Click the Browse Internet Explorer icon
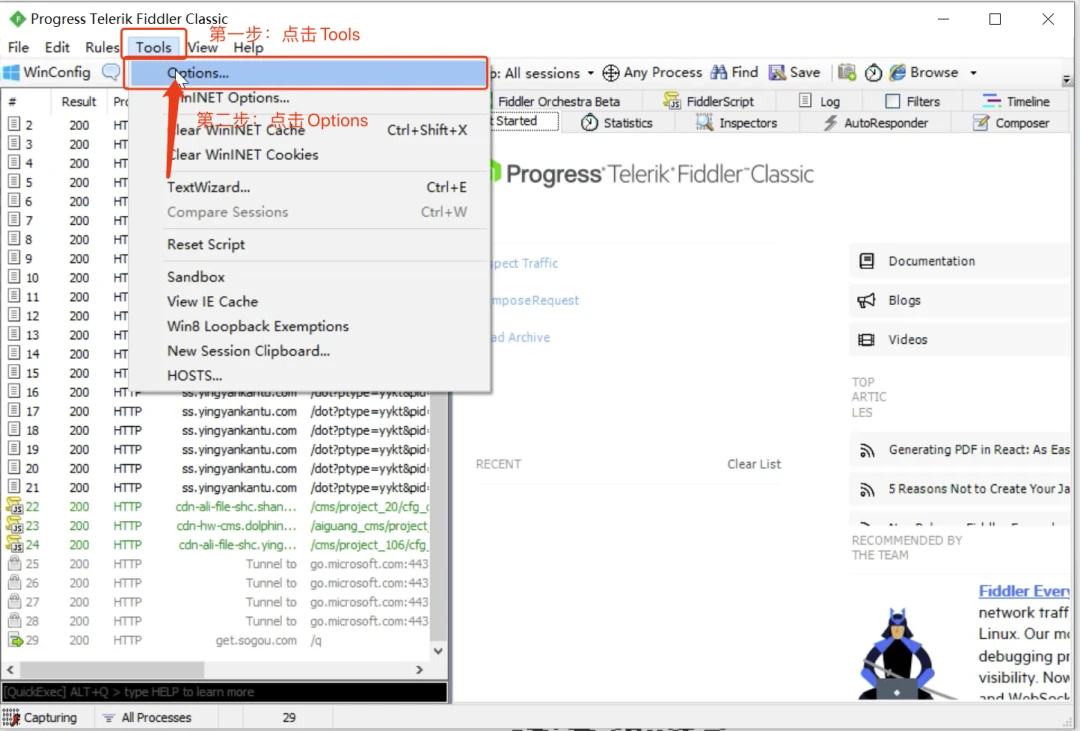This screenshot has height=731, width=1080. [x=897, y=72]
